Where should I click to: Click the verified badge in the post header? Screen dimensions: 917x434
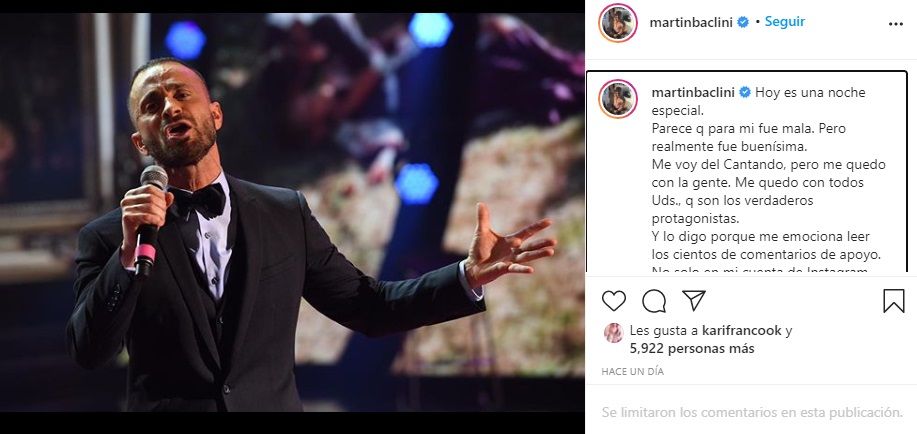[743, 22]
